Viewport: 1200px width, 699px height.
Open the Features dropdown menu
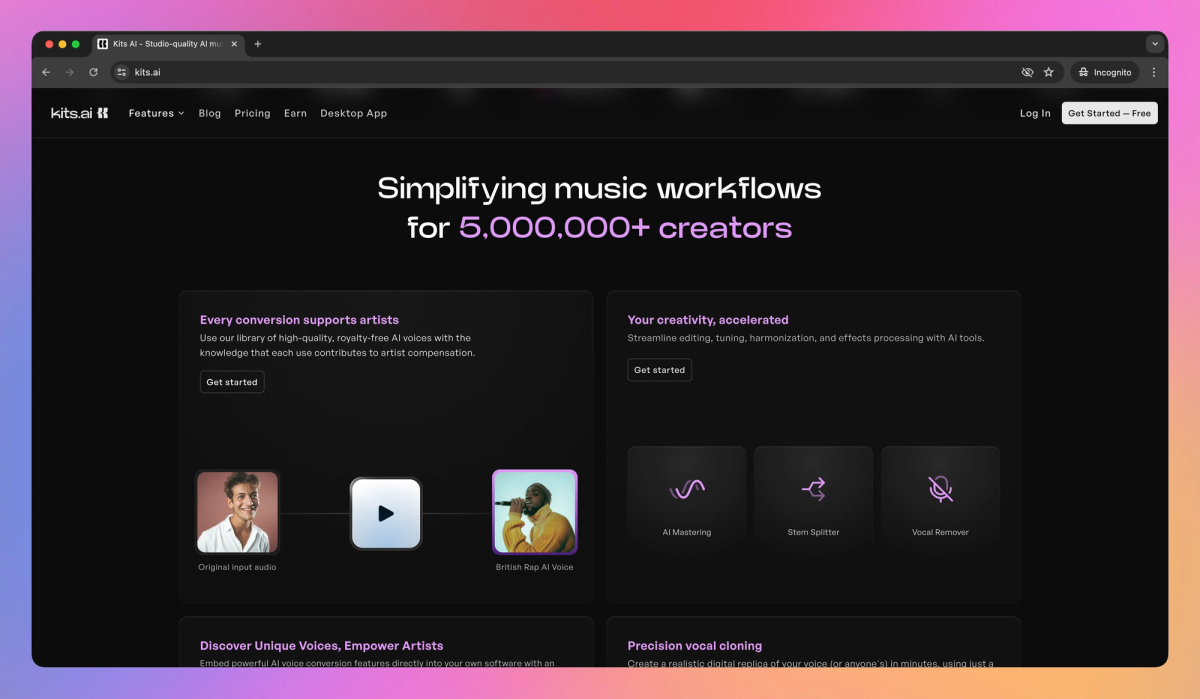point(156,113)
